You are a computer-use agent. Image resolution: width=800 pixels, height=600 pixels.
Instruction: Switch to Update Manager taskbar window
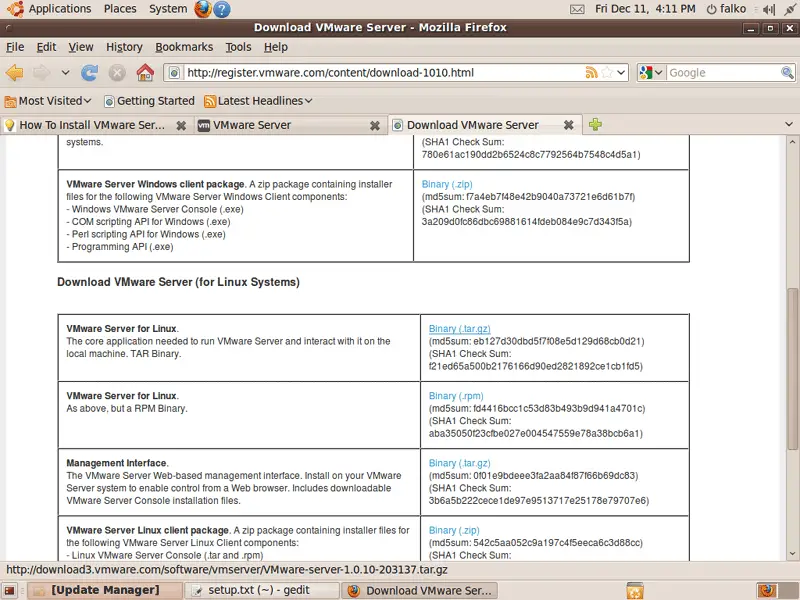(x=105, y=590)
